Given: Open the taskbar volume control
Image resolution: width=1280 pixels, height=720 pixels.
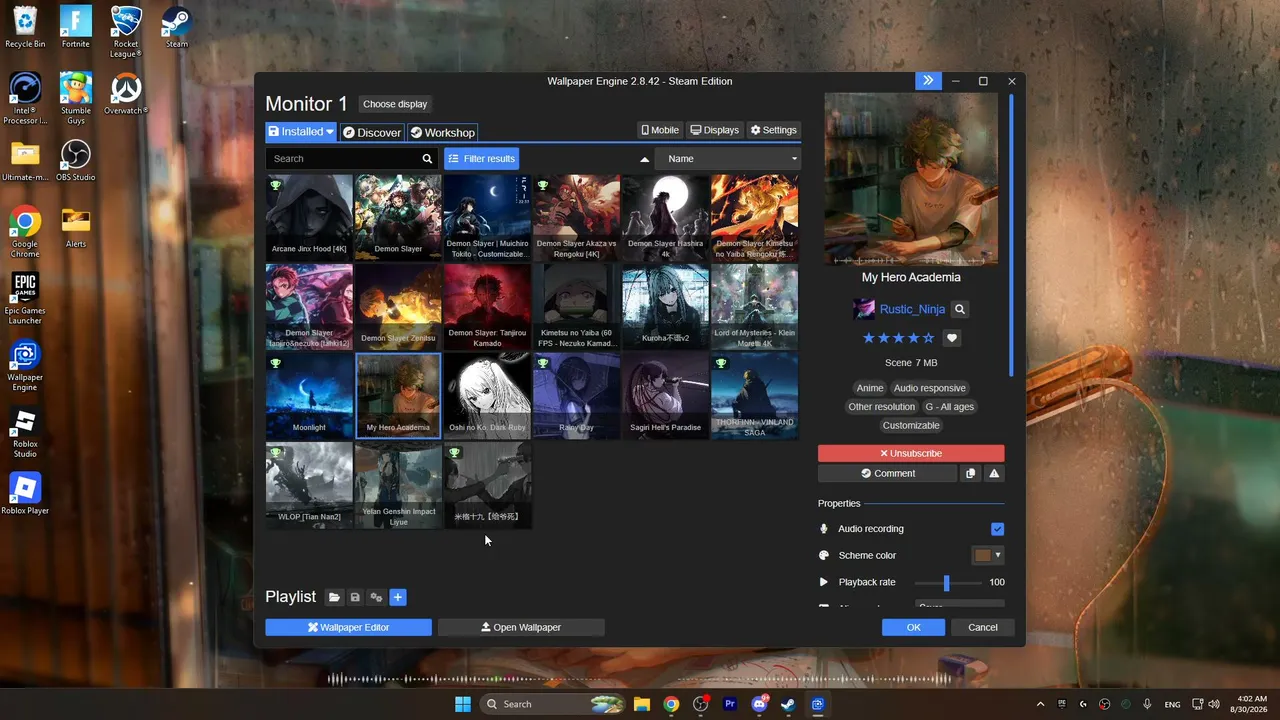Looking at the screenshot, I should pyautogui.click(x=1216, y=704).
